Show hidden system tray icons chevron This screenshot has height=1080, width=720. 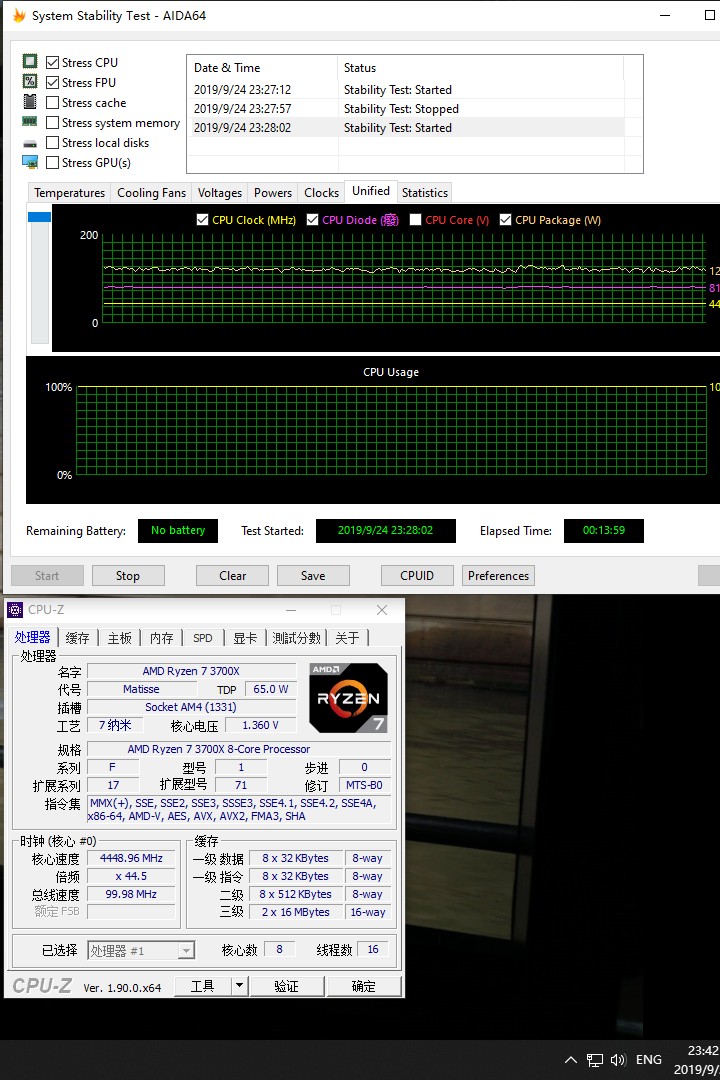[x=570, y=1060]
